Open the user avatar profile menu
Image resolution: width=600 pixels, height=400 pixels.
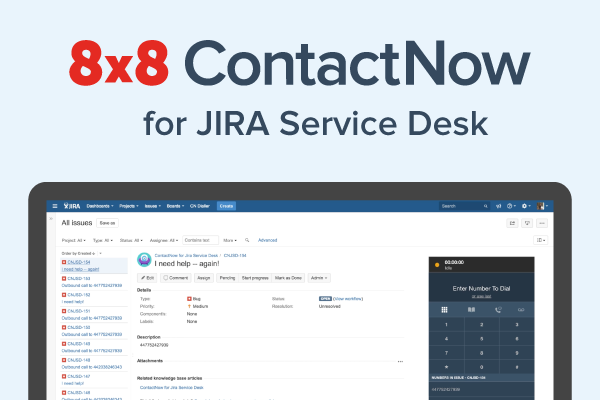pyautogui.click(x=542, y=206)
